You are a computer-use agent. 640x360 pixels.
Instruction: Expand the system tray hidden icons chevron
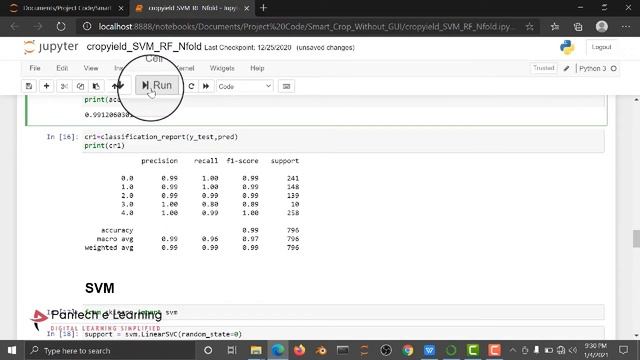coord(513,350)
